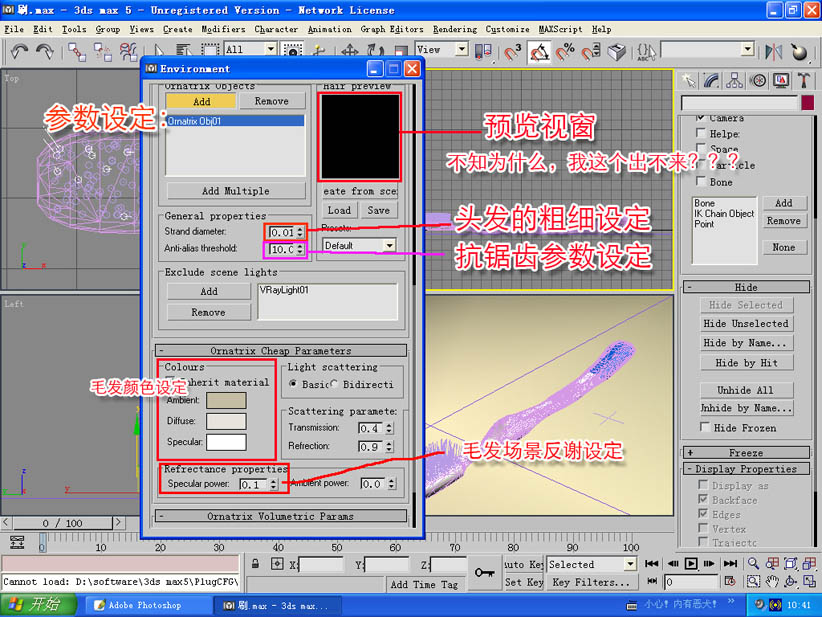
Task: Select the Link tool icon
Action: [x=77, y=51]
